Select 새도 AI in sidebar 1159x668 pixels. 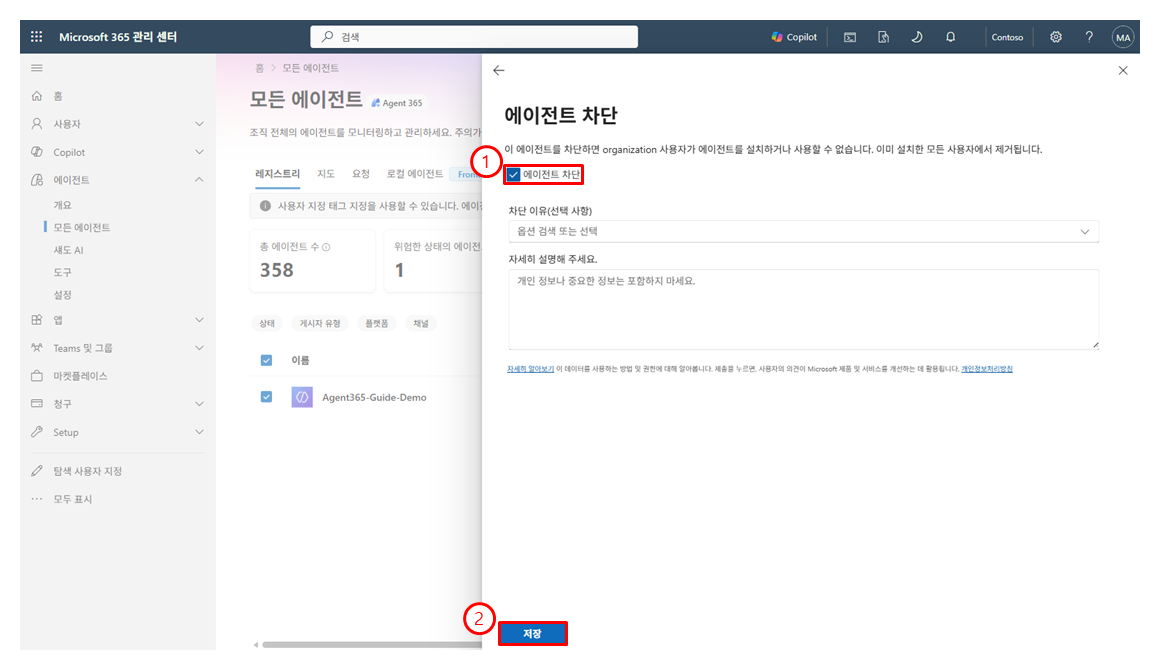click(68, 250)
